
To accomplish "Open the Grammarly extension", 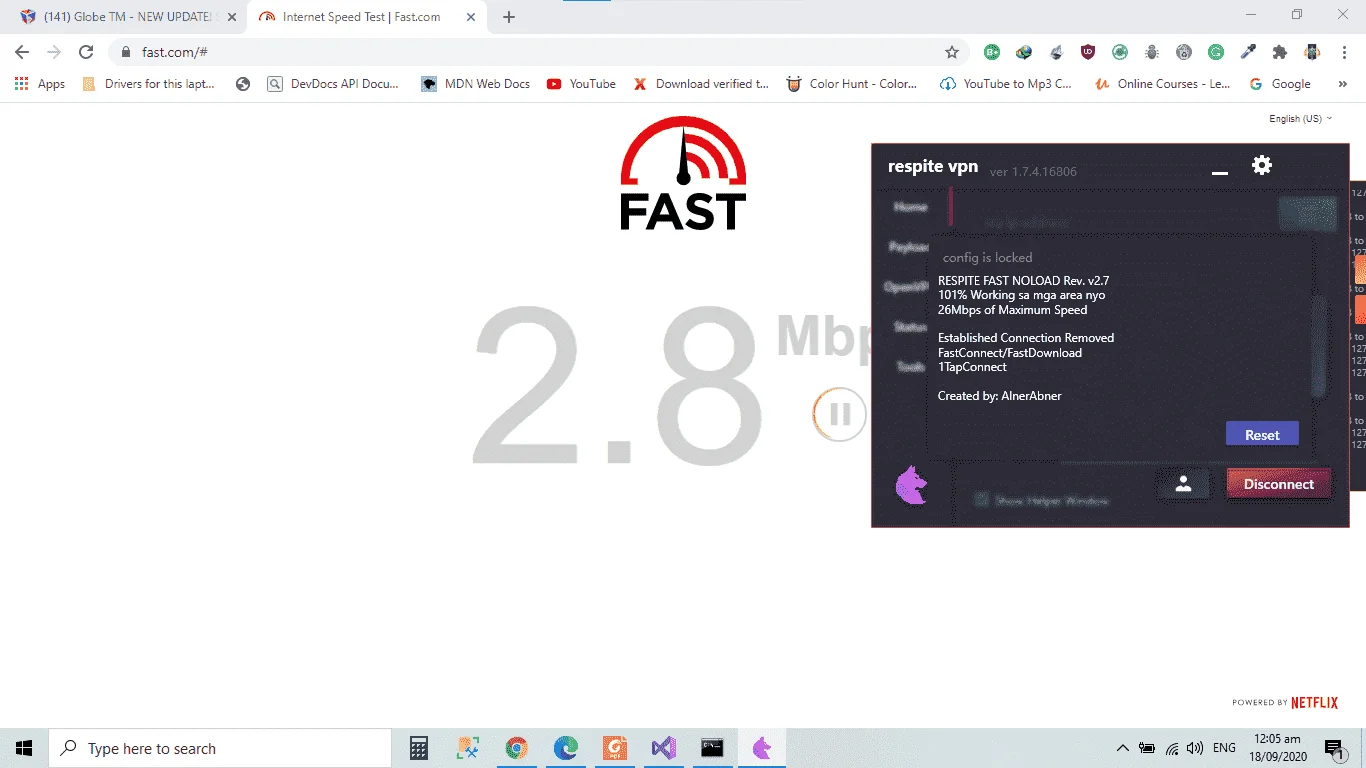I will (x=1216, y=52).
